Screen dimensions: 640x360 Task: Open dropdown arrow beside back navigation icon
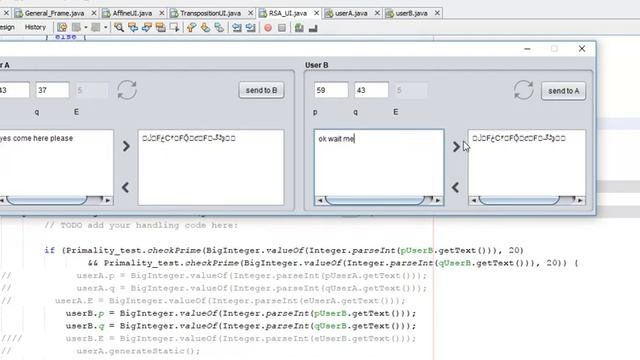[x=86, y=27]
